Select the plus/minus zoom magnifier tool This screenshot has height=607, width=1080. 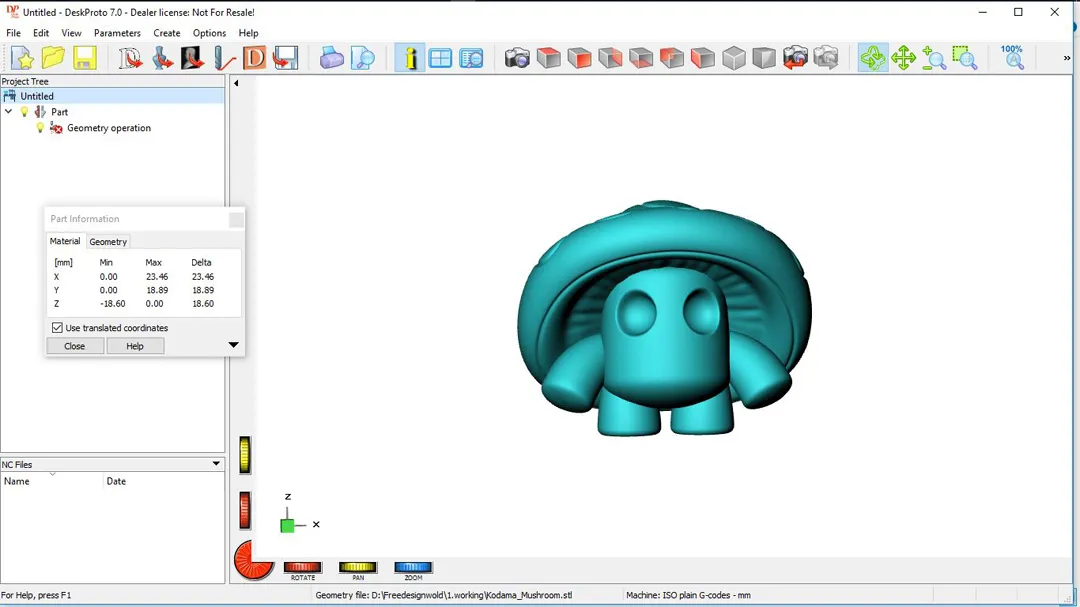[x=934, y=59]
